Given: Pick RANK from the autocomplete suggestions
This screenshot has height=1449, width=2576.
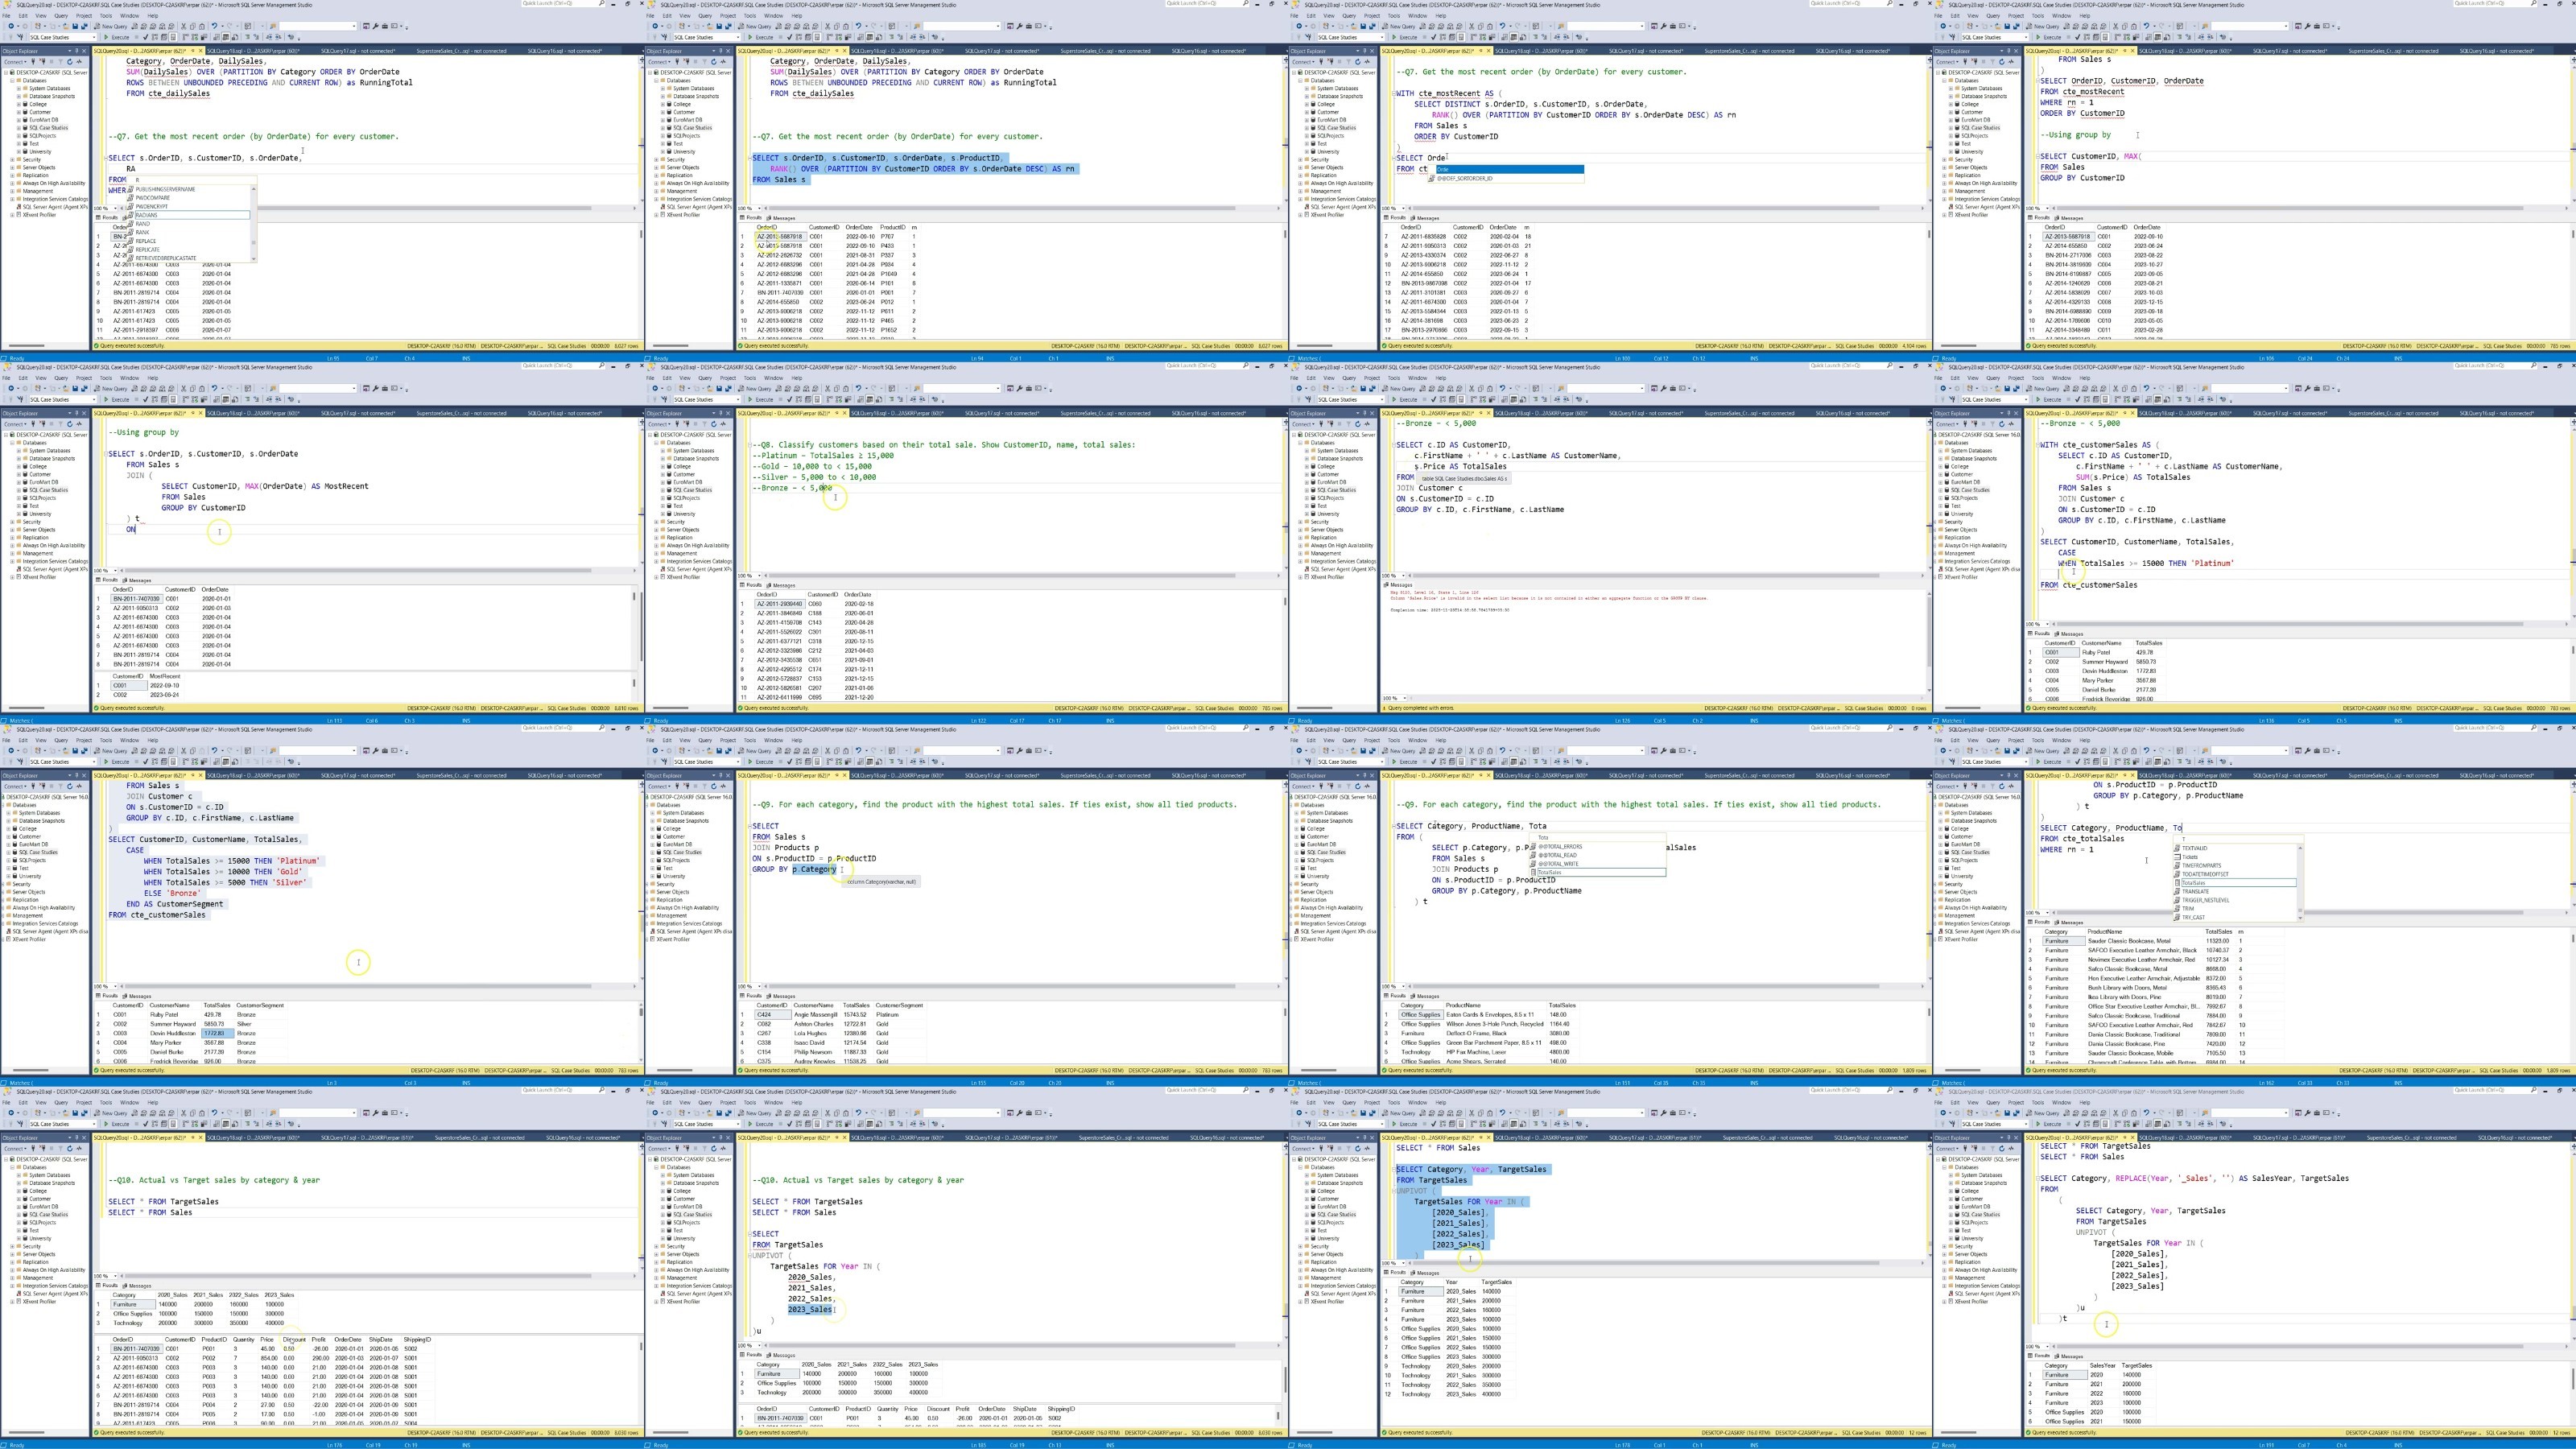Looking at the screenshot, I should (142, 233).
